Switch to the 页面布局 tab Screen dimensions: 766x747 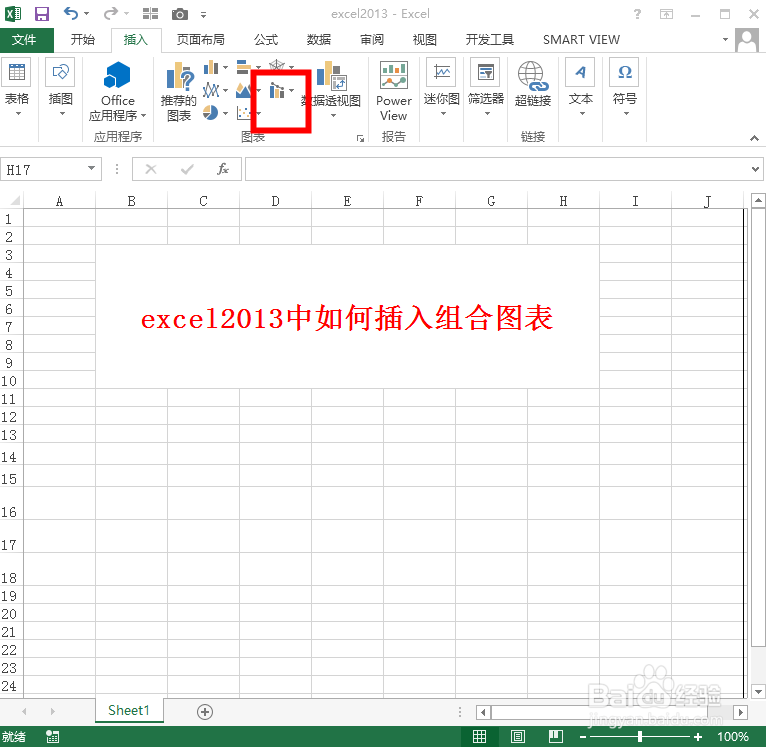click(200, 40)
